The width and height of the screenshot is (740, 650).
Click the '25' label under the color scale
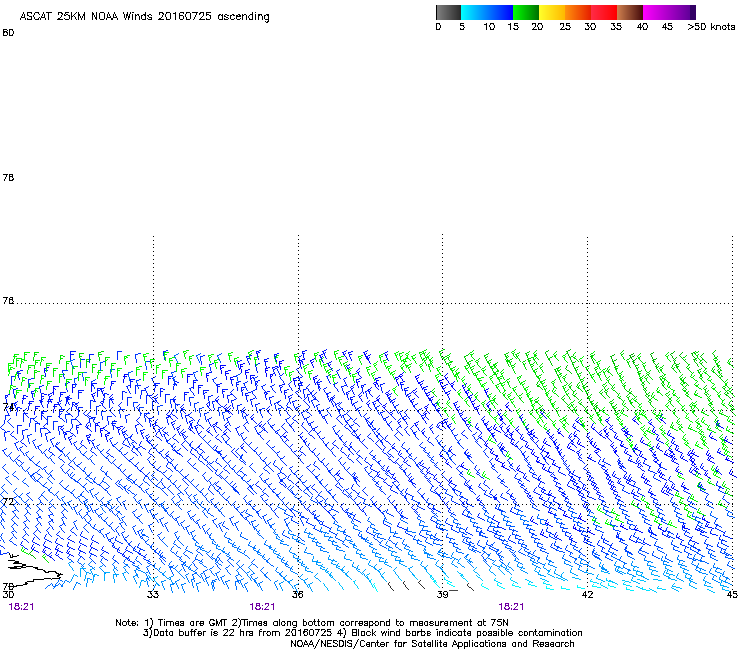(565, 27)
